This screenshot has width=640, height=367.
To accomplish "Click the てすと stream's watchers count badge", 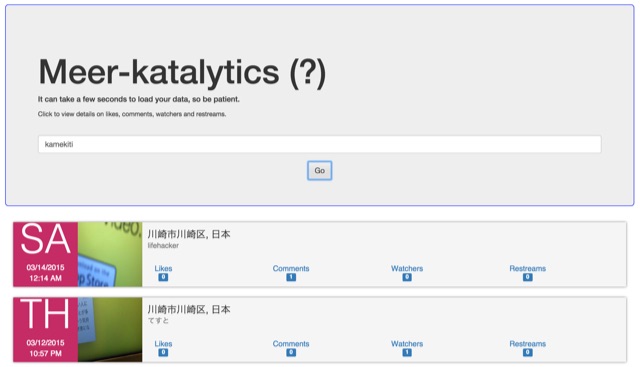I will click(407, 352).
